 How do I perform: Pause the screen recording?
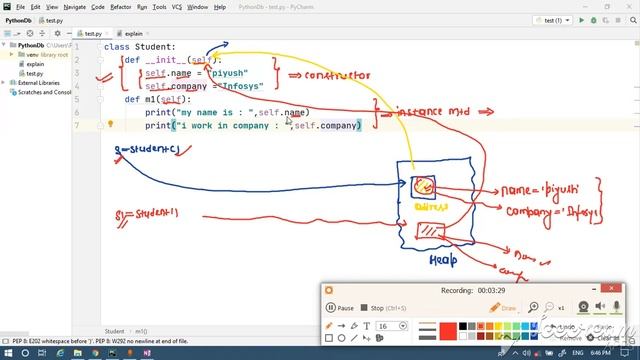[x=340, y=308]
